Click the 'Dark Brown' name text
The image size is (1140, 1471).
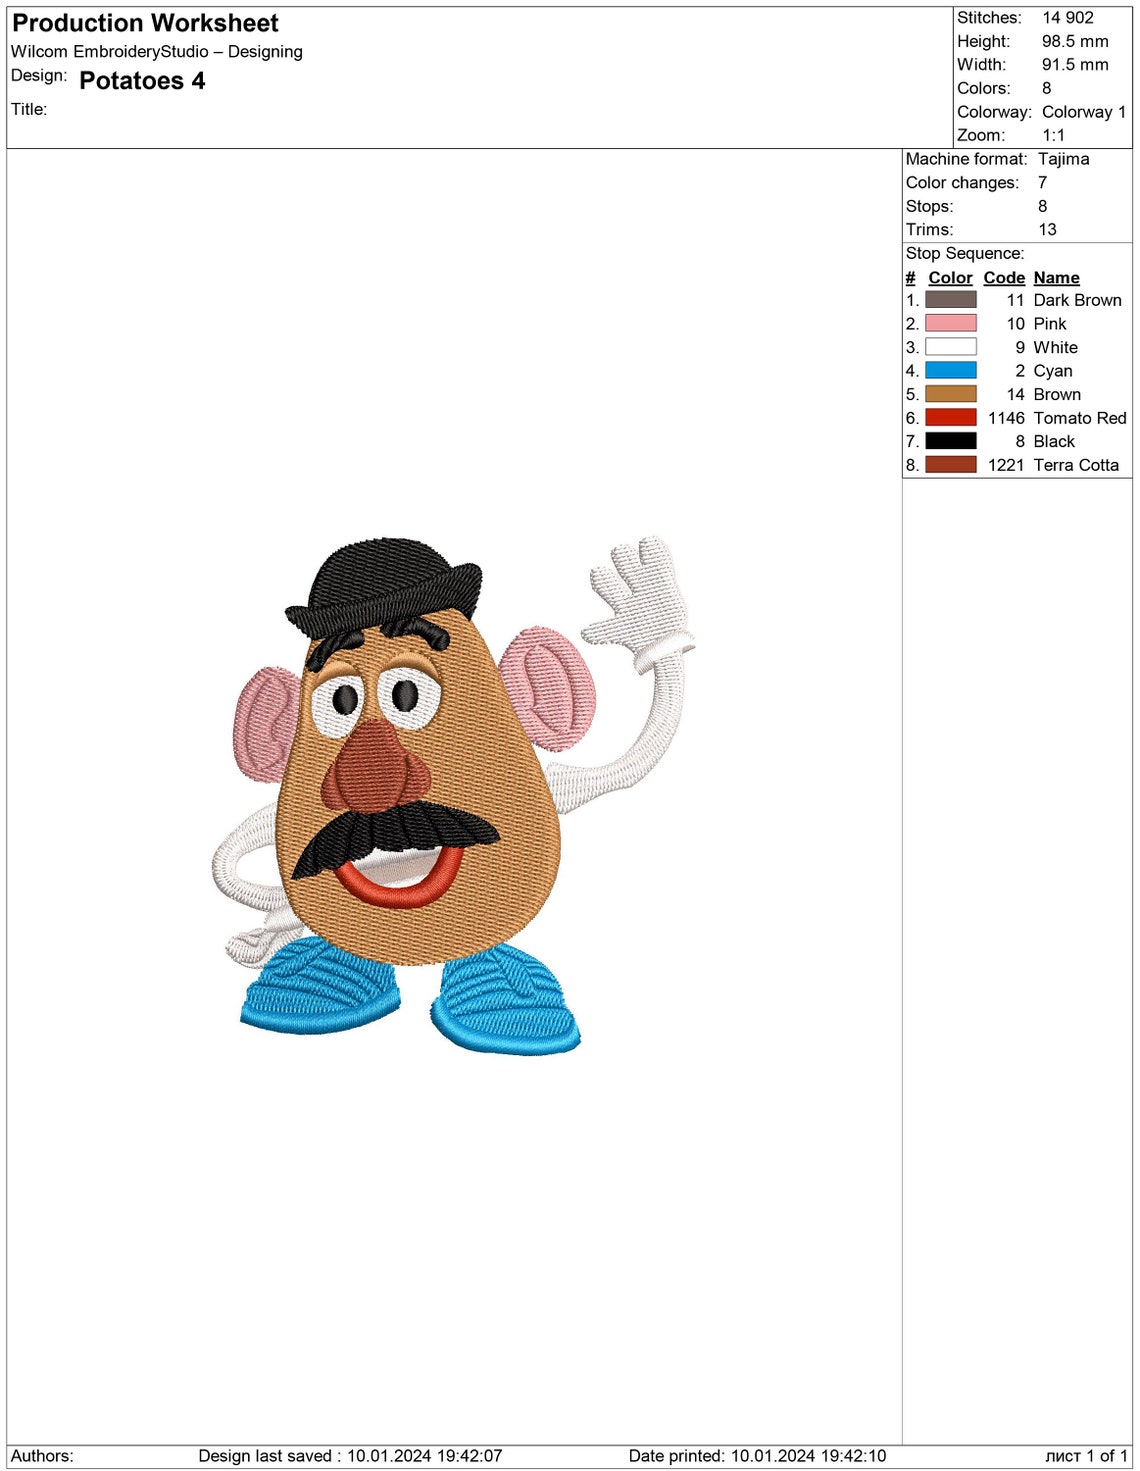(1077, 300)
